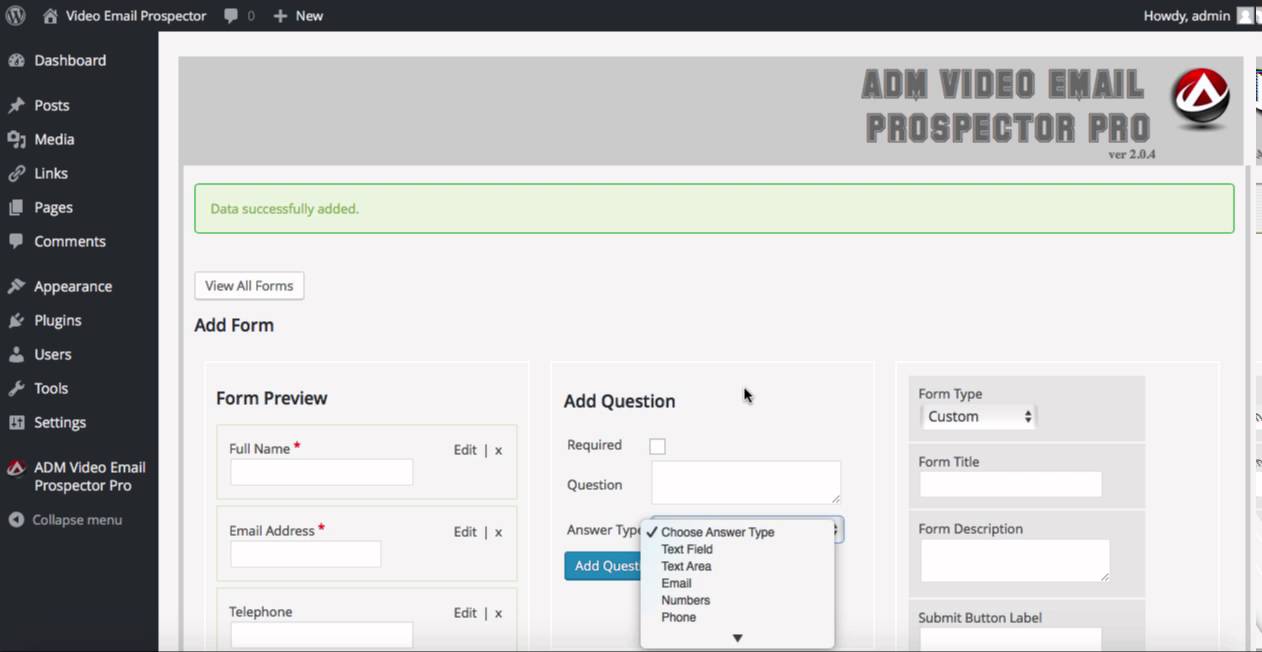Click Collapse menu text

(77, 520)
